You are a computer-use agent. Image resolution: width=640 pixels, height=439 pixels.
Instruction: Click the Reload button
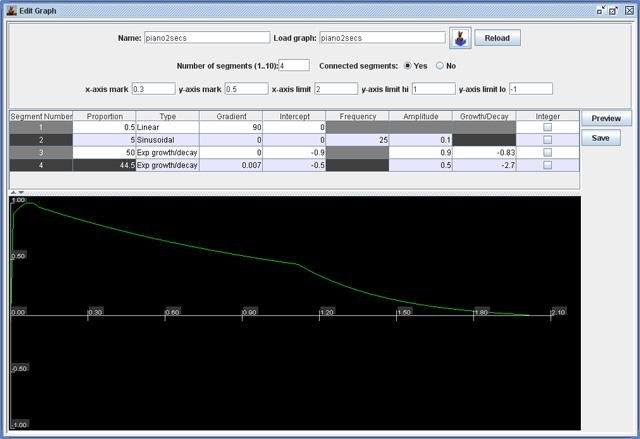click(497, 38)
